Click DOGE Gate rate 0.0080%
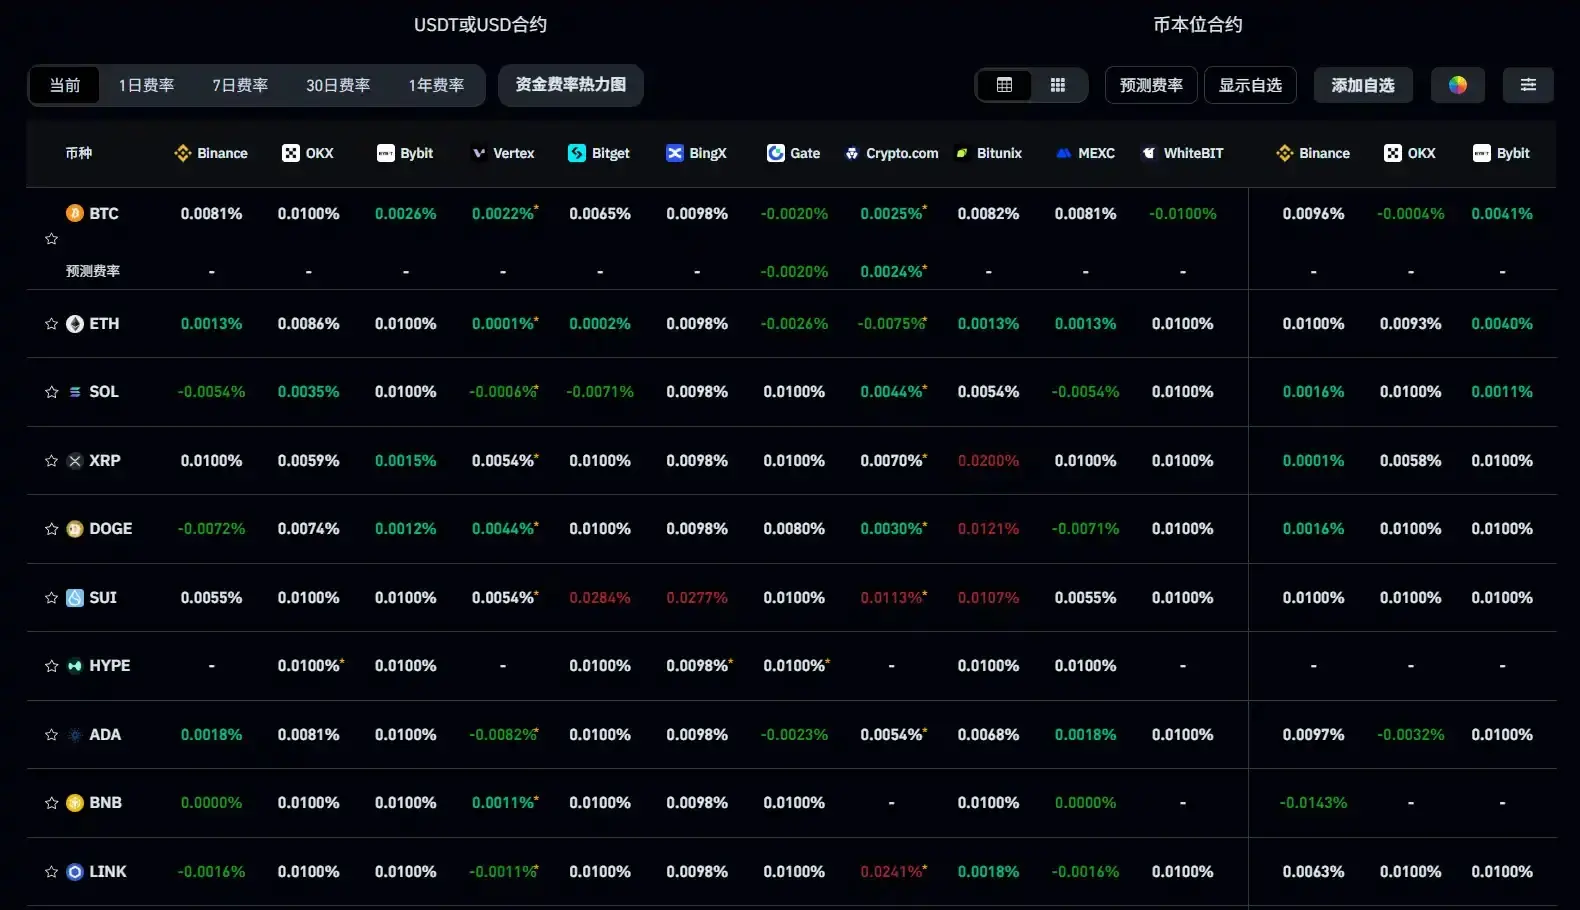The image size is (1580, 910). pyautogui.click(x=794, y=529)
